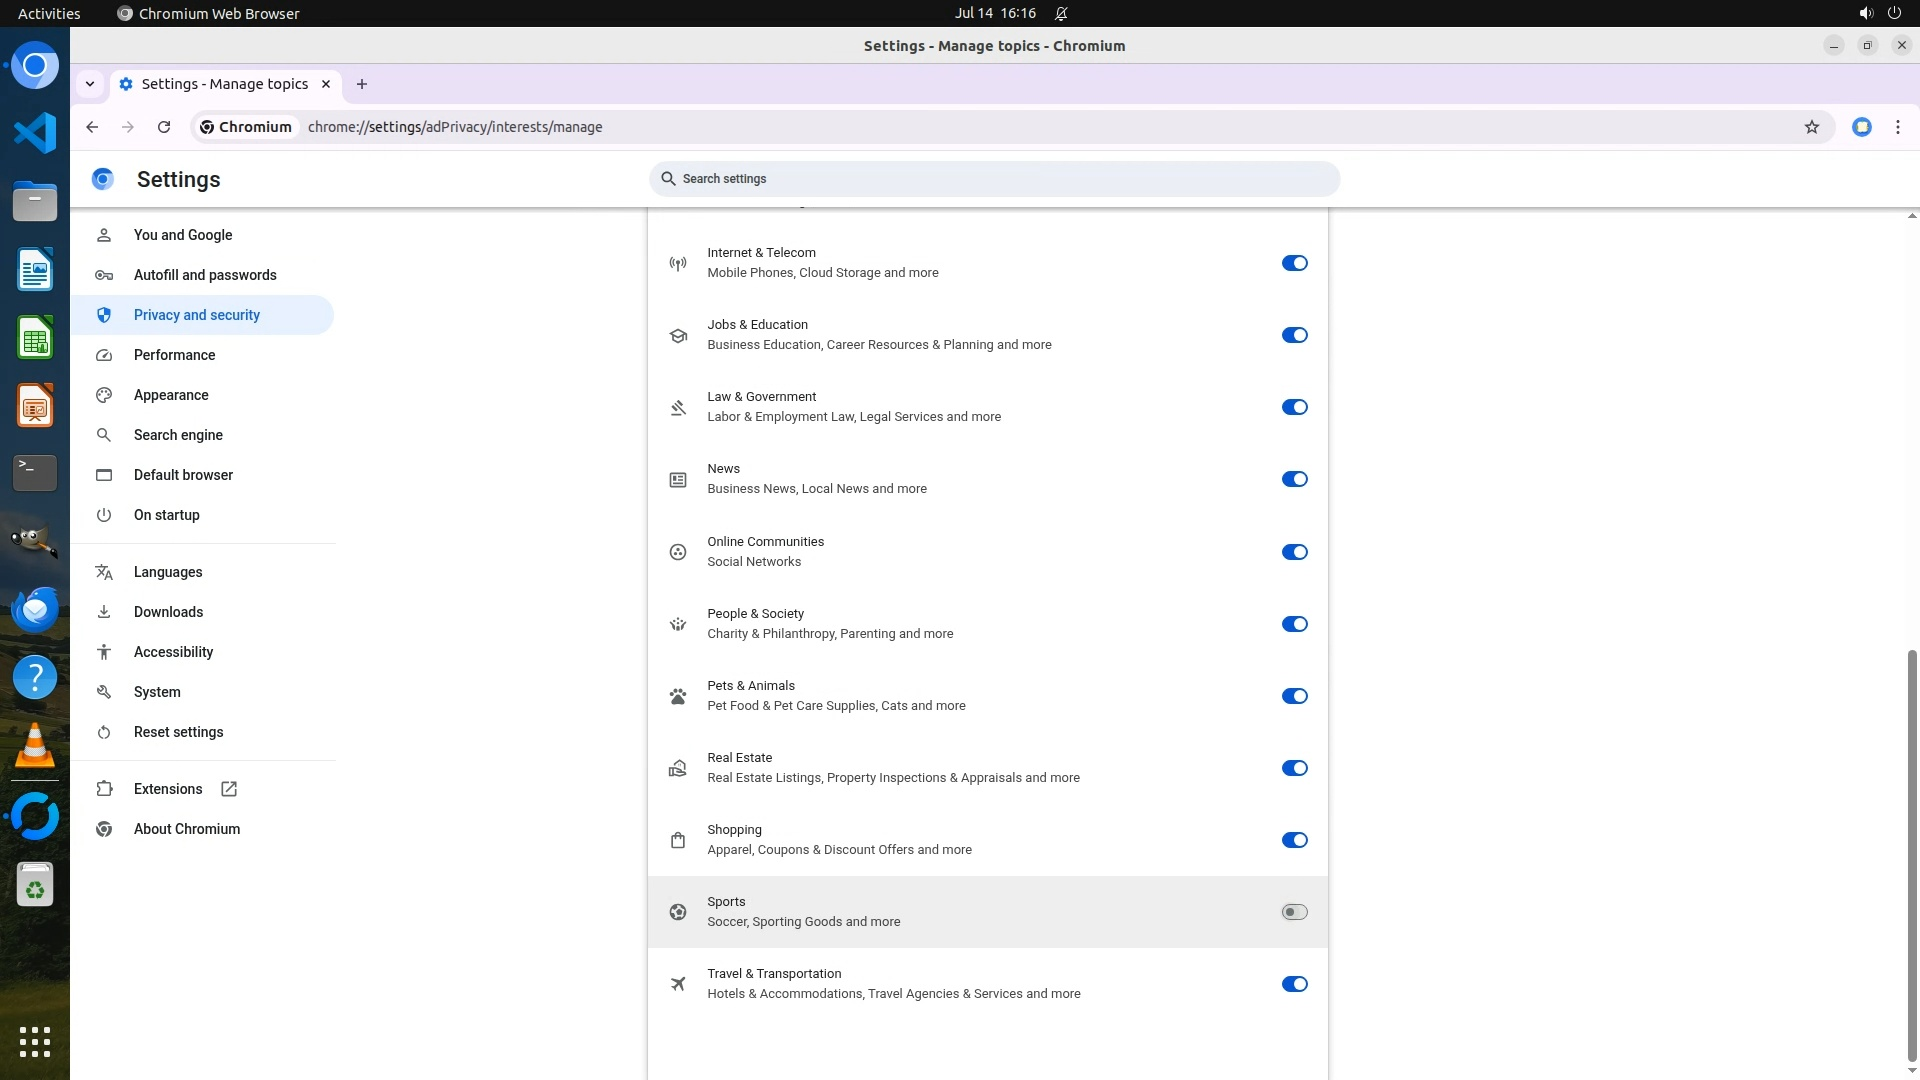Image resolution: width=1920 pixels, height=1080 pixels.
Task: Open Chromium three-dot menu
Action: pyautogui.click(x=1897, y=127)
